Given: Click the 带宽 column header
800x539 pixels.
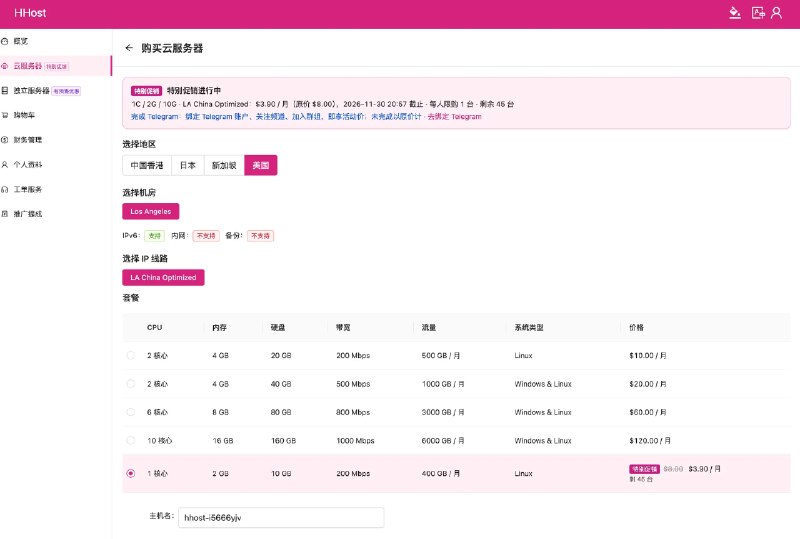Looking at the screenshot, I should tap(343, 327).
